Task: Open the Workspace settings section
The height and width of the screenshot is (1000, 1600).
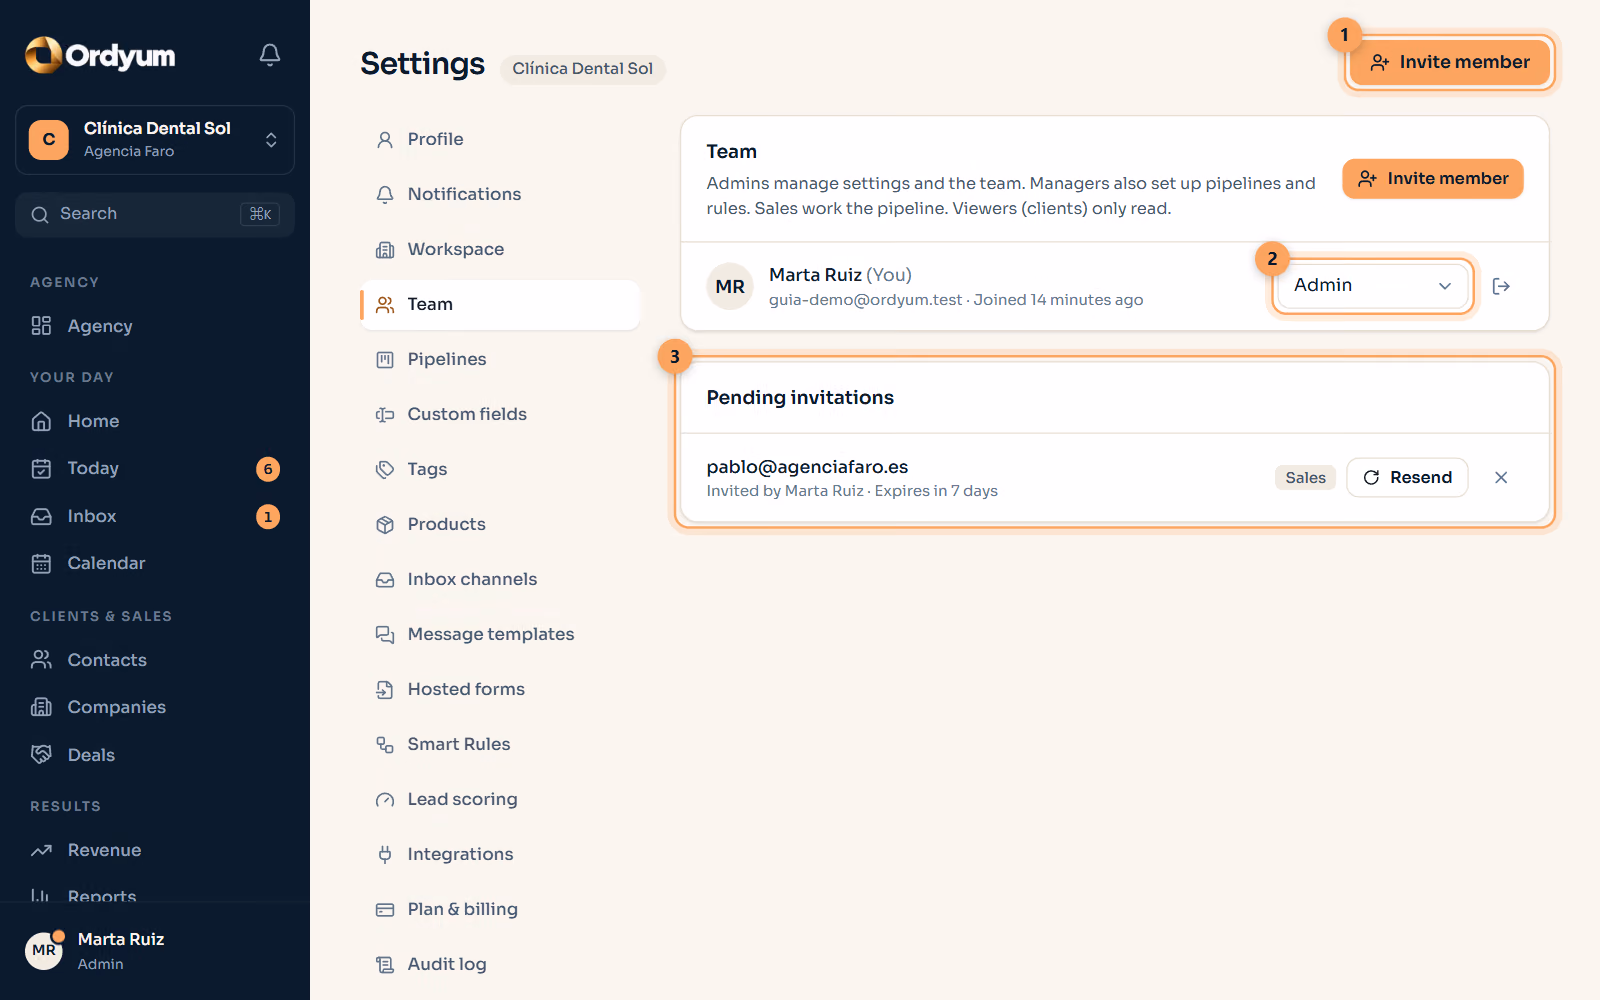Action: click(500, 249)
